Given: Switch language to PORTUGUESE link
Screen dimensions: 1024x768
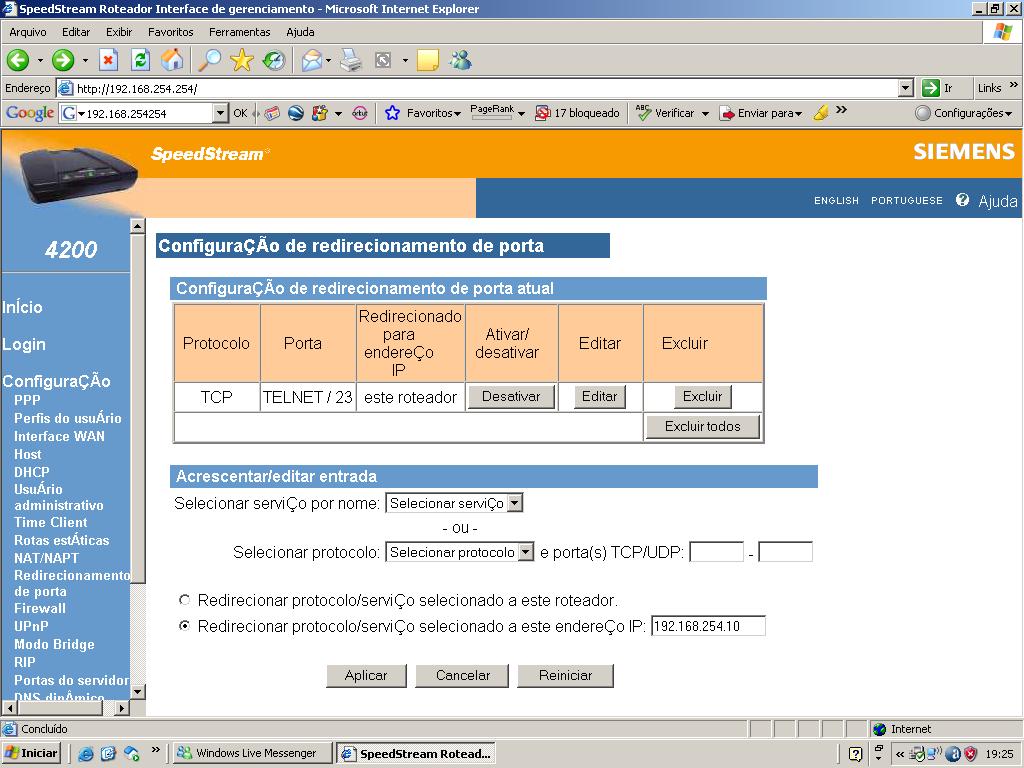Looking at the screenshot, I should tap(906, 200).
